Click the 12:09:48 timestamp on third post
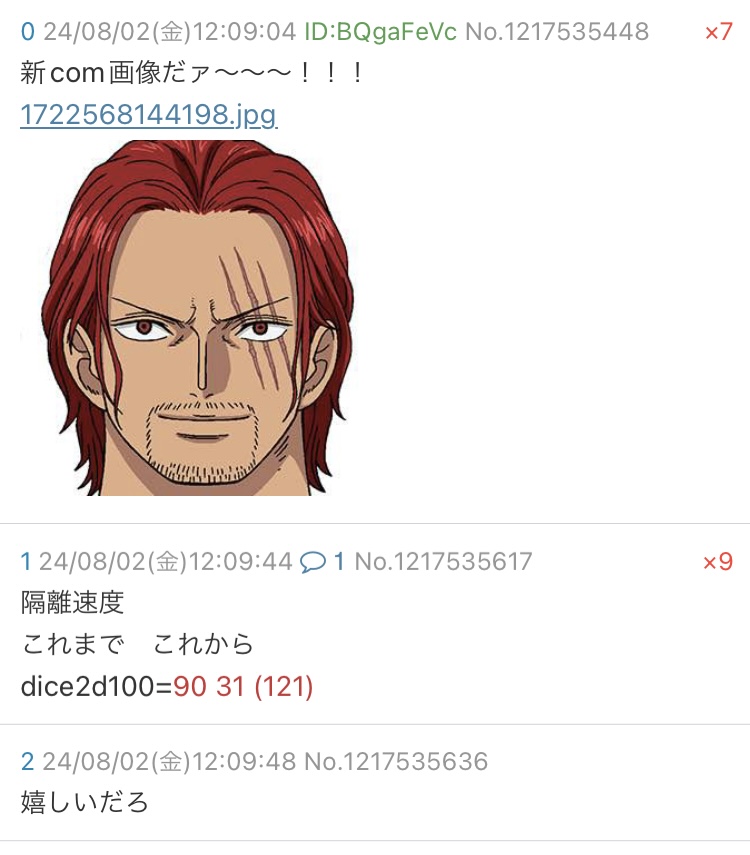 point(244,762)
